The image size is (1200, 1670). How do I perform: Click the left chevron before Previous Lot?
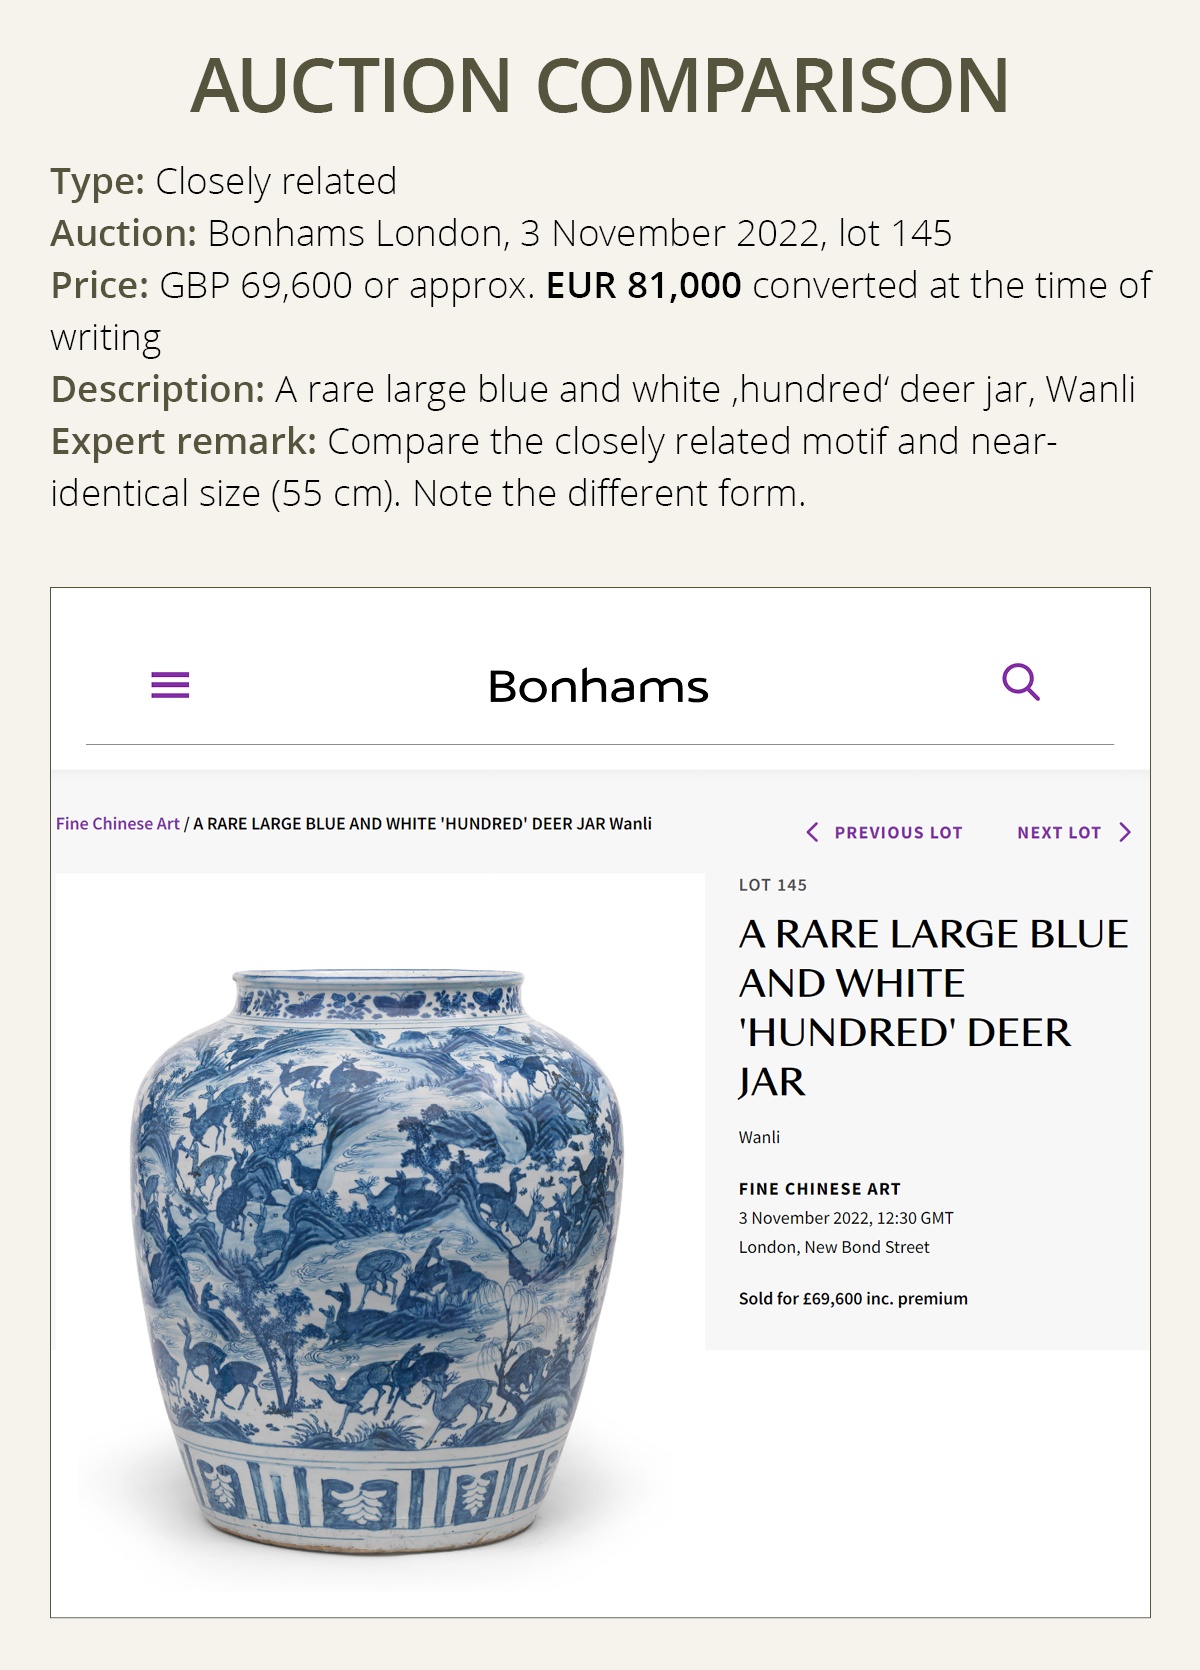[812, 832]
